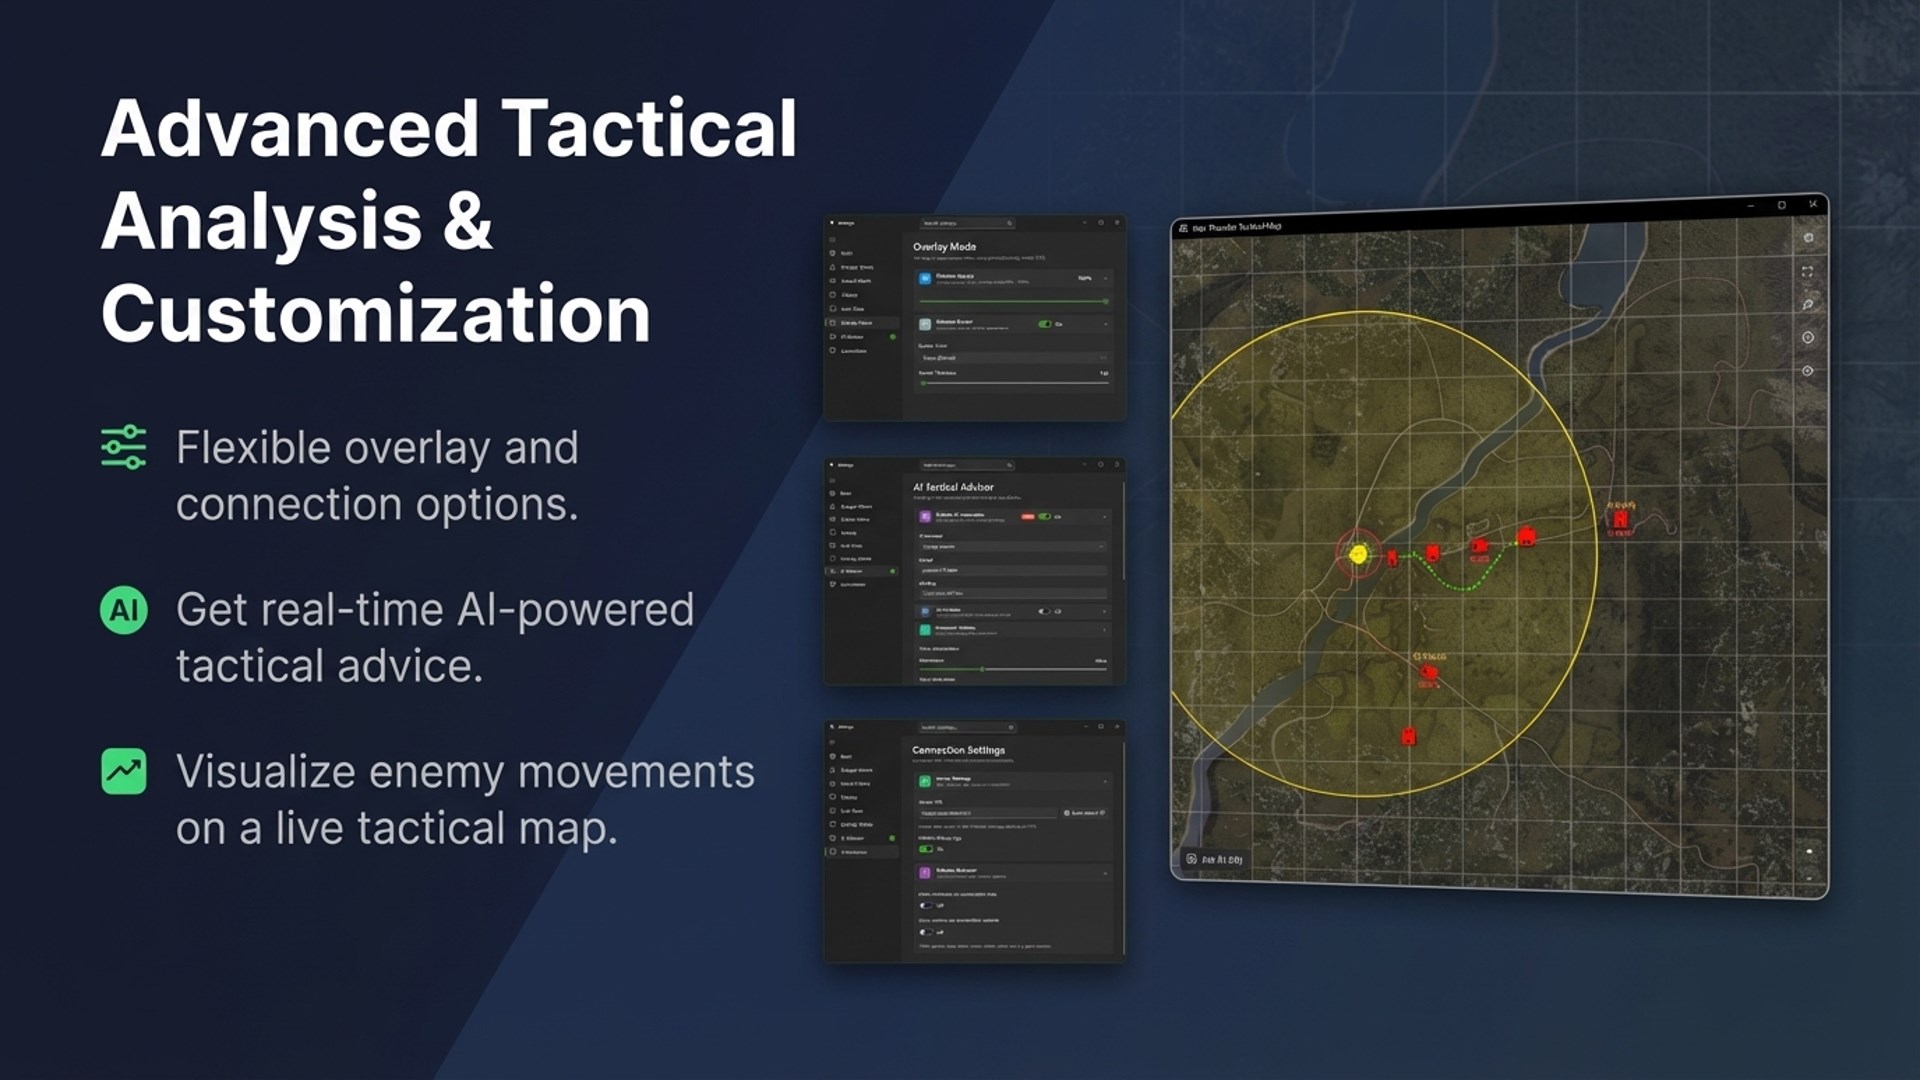Toggle the green switch in the Overlay Mode window

[x=1044, y=324]
